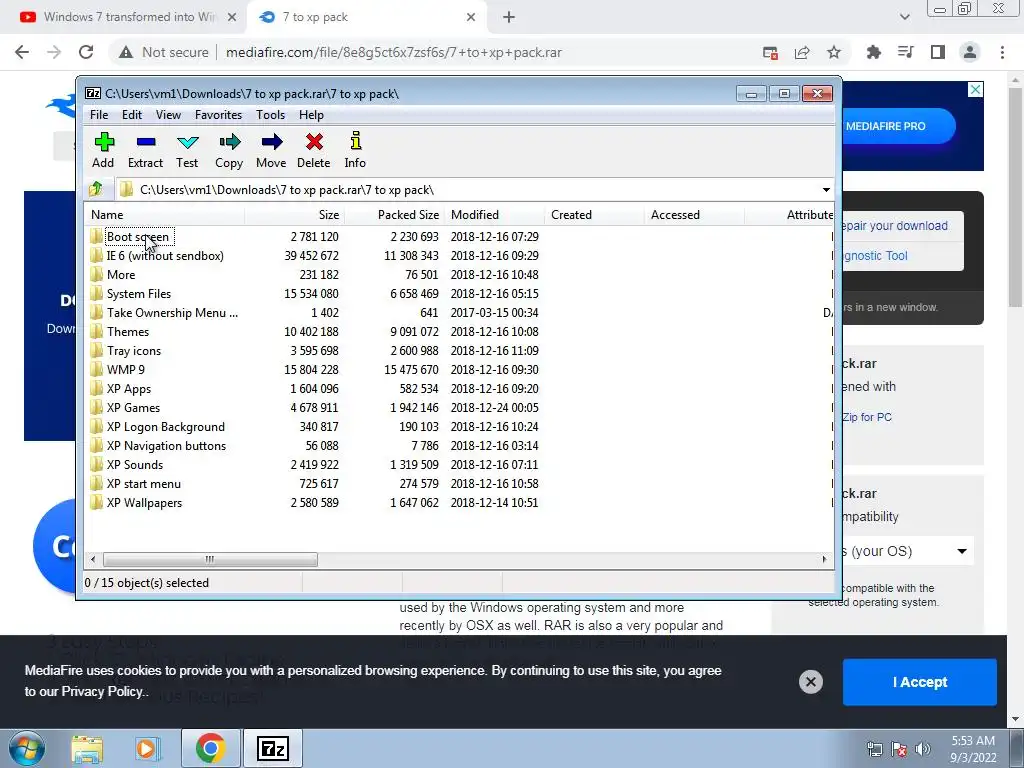
Task: Switch to the Windows 7 transformed YouTube tab
Action: [x=128, y=17]
